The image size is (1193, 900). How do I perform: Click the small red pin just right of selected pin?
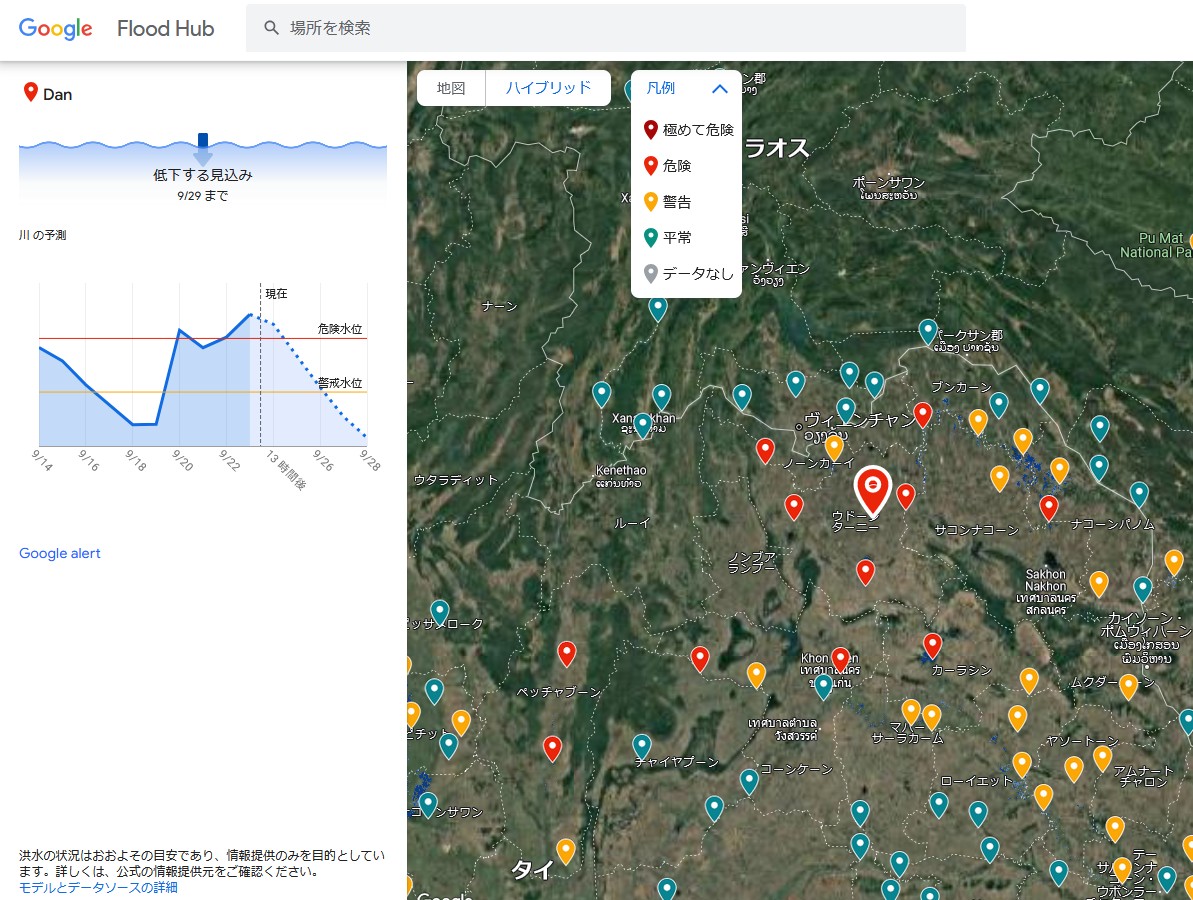pyautogui.click(x=905, y=496)
